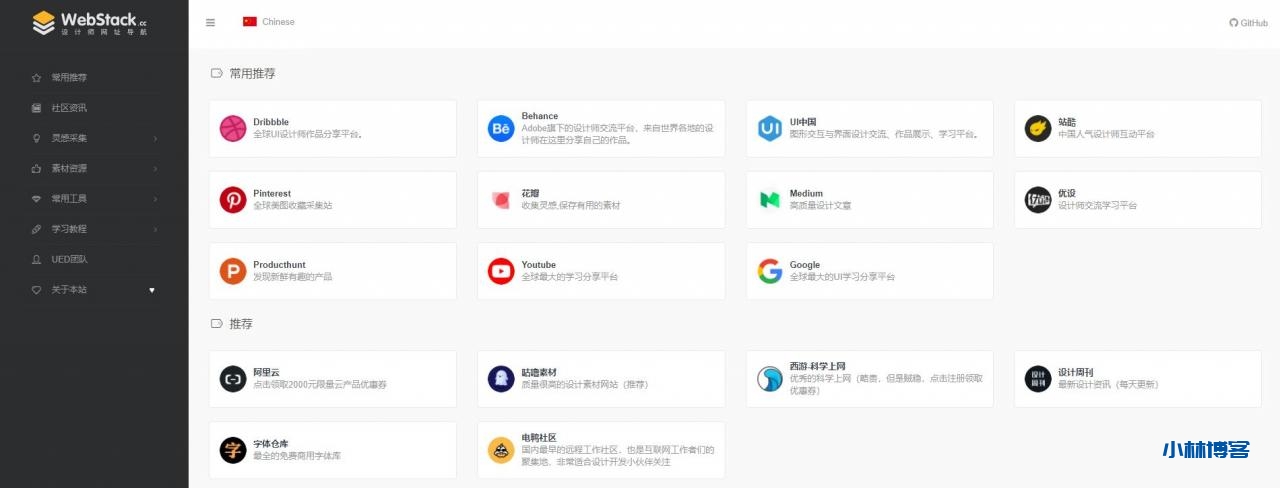The height and width of the screenshot is (488, 1280).
Task: Expand the 素材资源 sidebar section
Action: click(94, 168)
